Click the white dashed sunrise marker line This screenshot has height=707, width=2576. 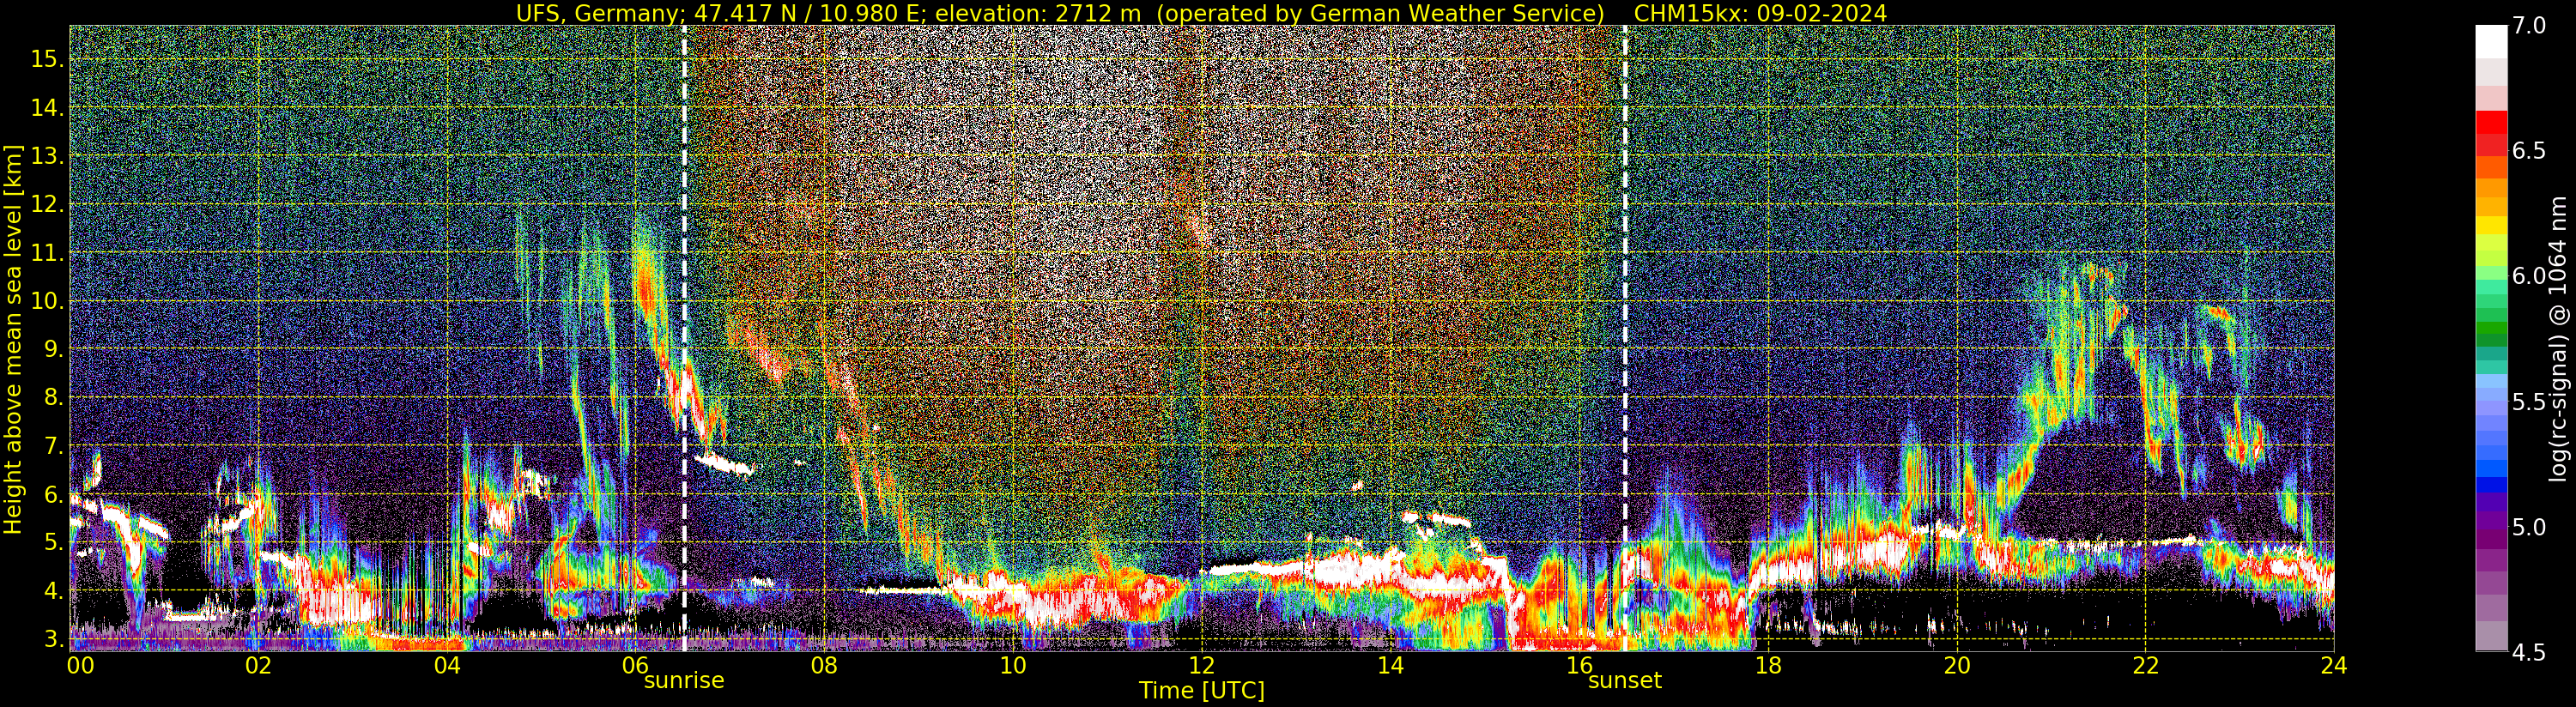coord(684,338)
